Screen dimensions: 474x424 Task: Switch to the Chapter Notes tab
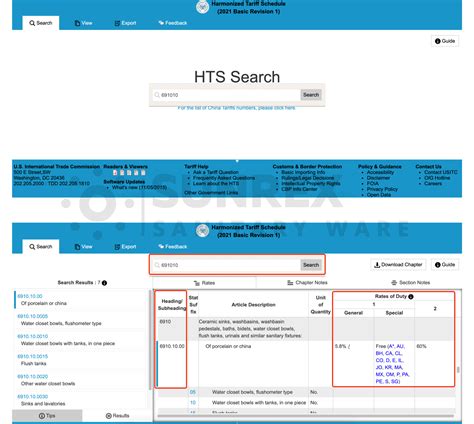click(x=307, y=283)
